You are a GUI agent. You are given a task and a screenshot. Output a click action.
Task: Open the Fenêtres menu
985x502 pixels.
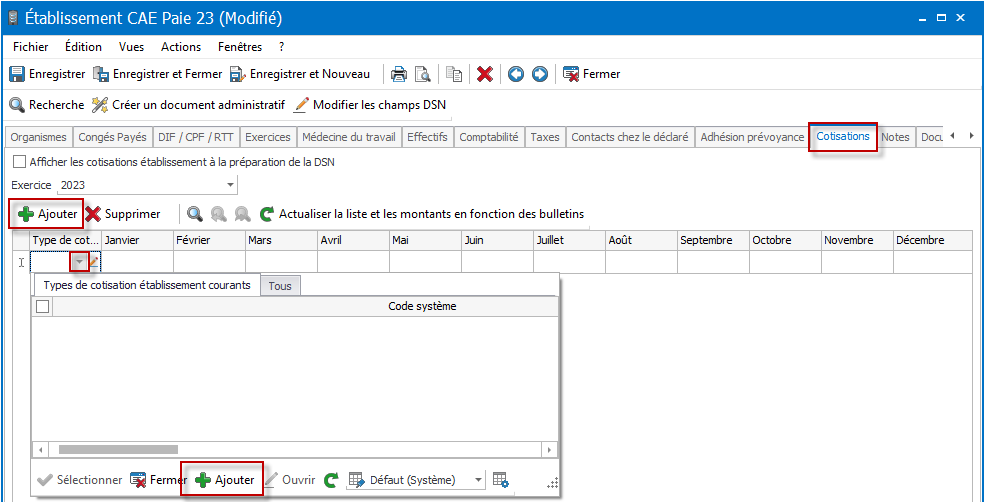[240, 47]
